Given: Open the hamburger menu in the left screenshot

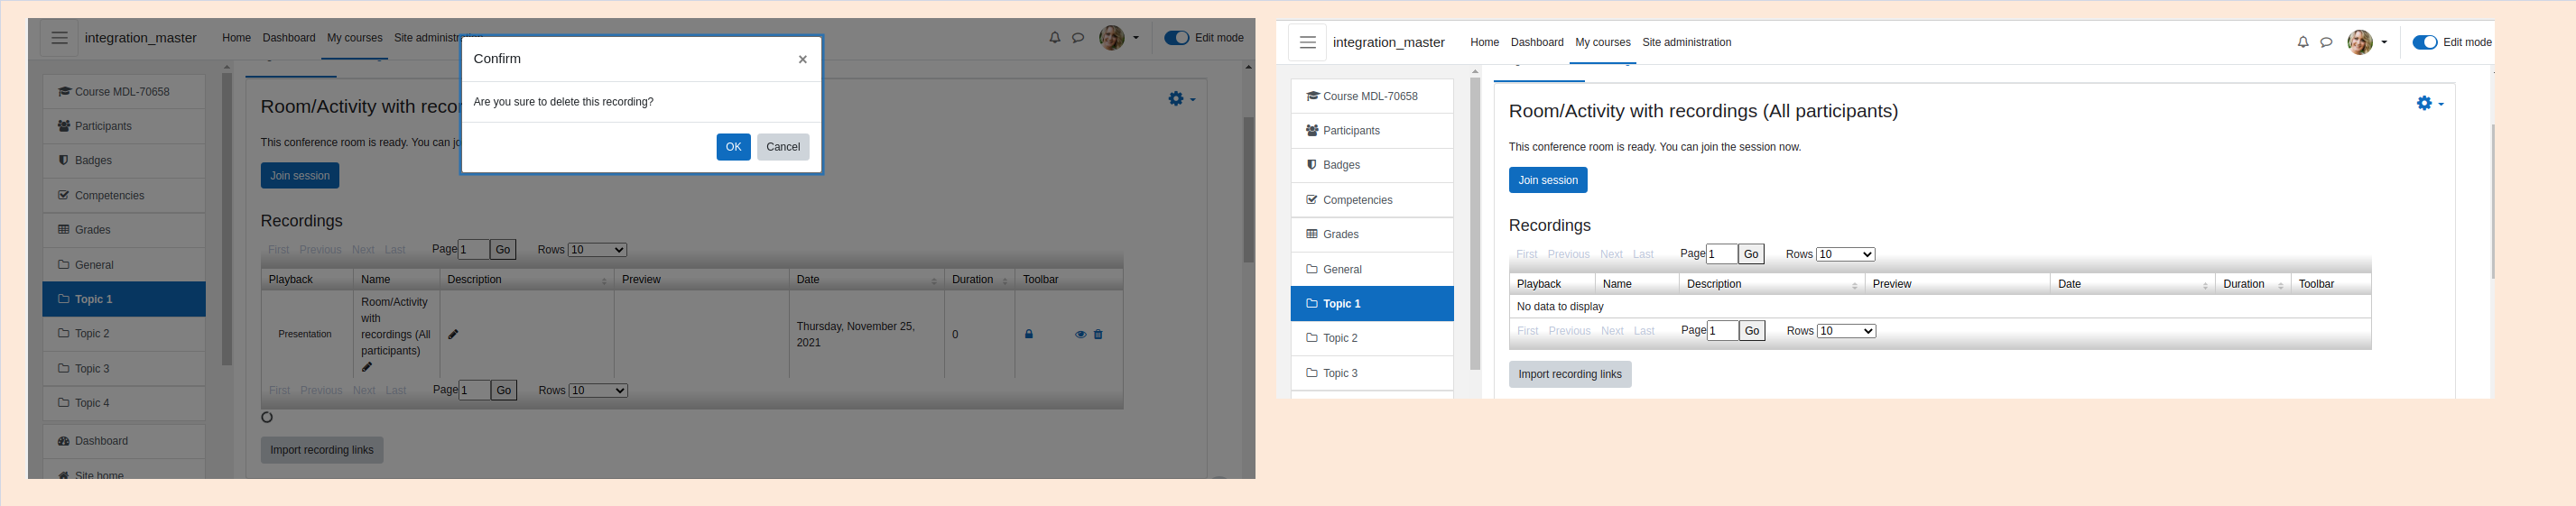Looking at the screenshot, I should [59, 38].
